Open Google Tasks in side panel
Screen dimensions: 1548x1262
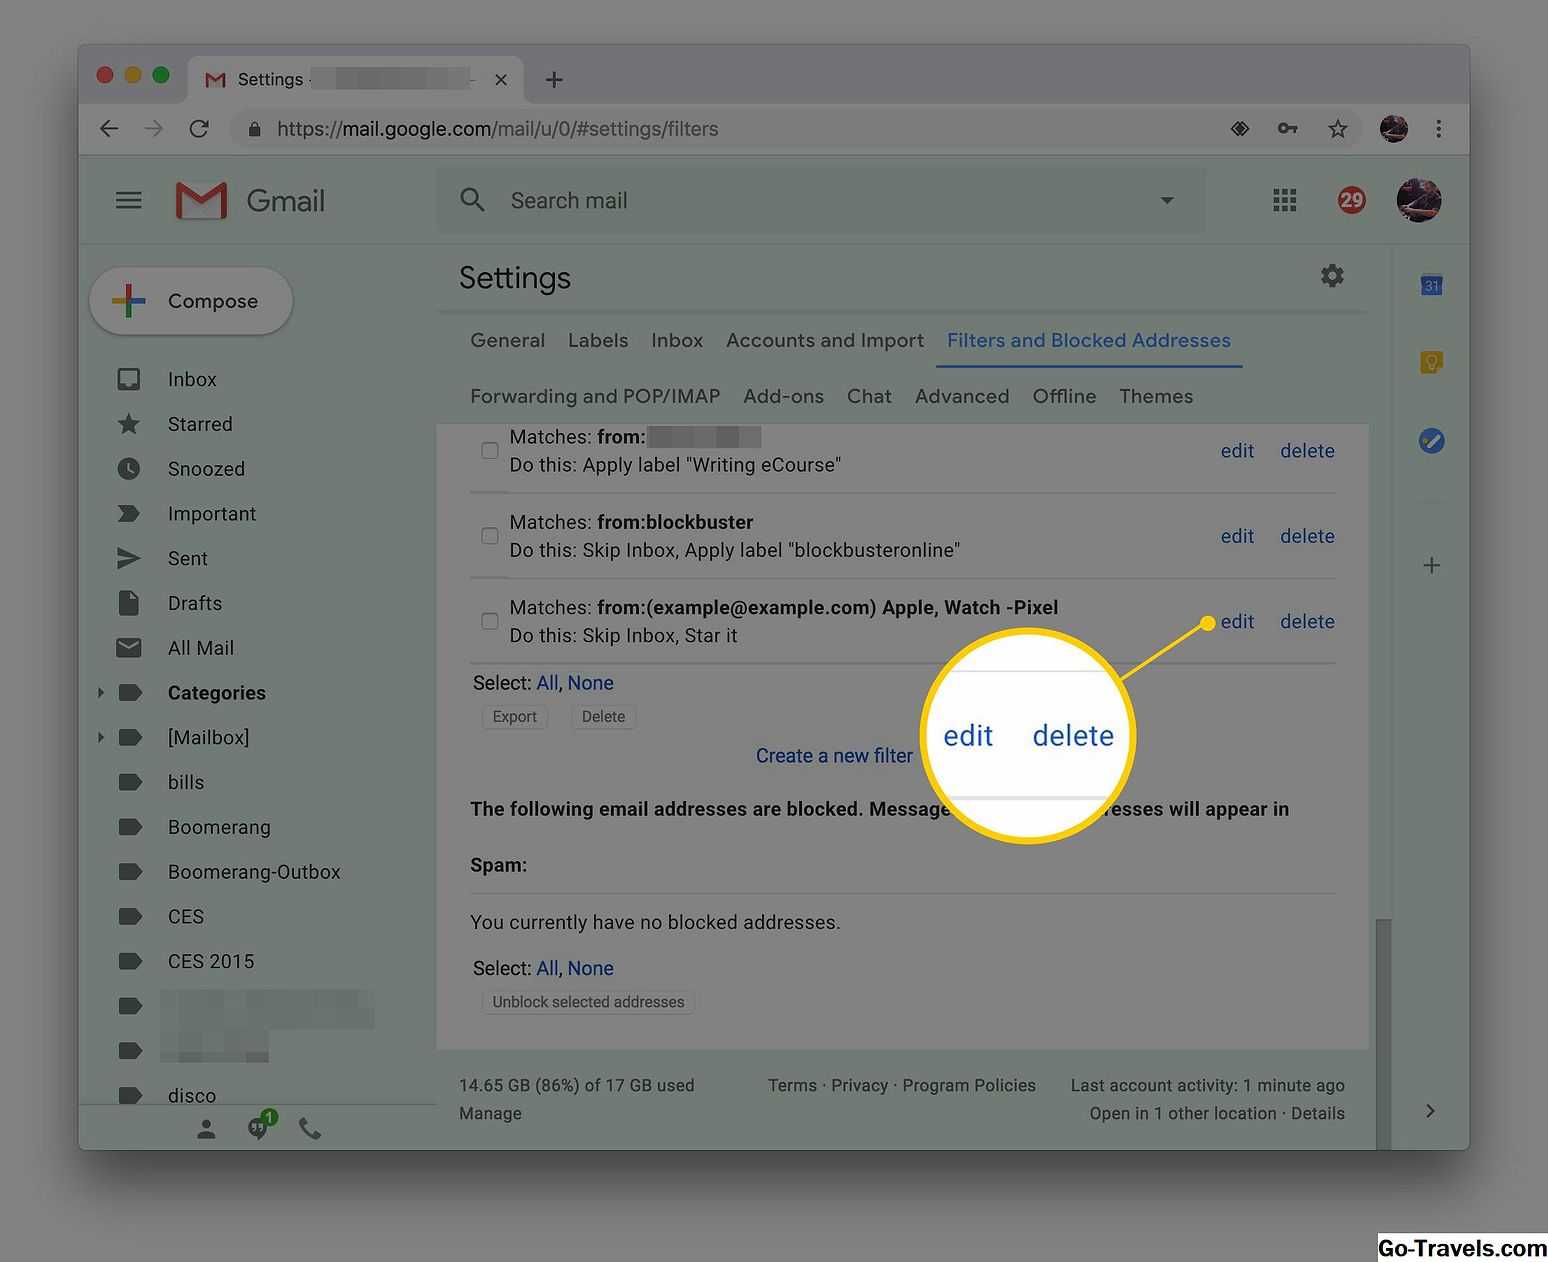pos(1431,440)
